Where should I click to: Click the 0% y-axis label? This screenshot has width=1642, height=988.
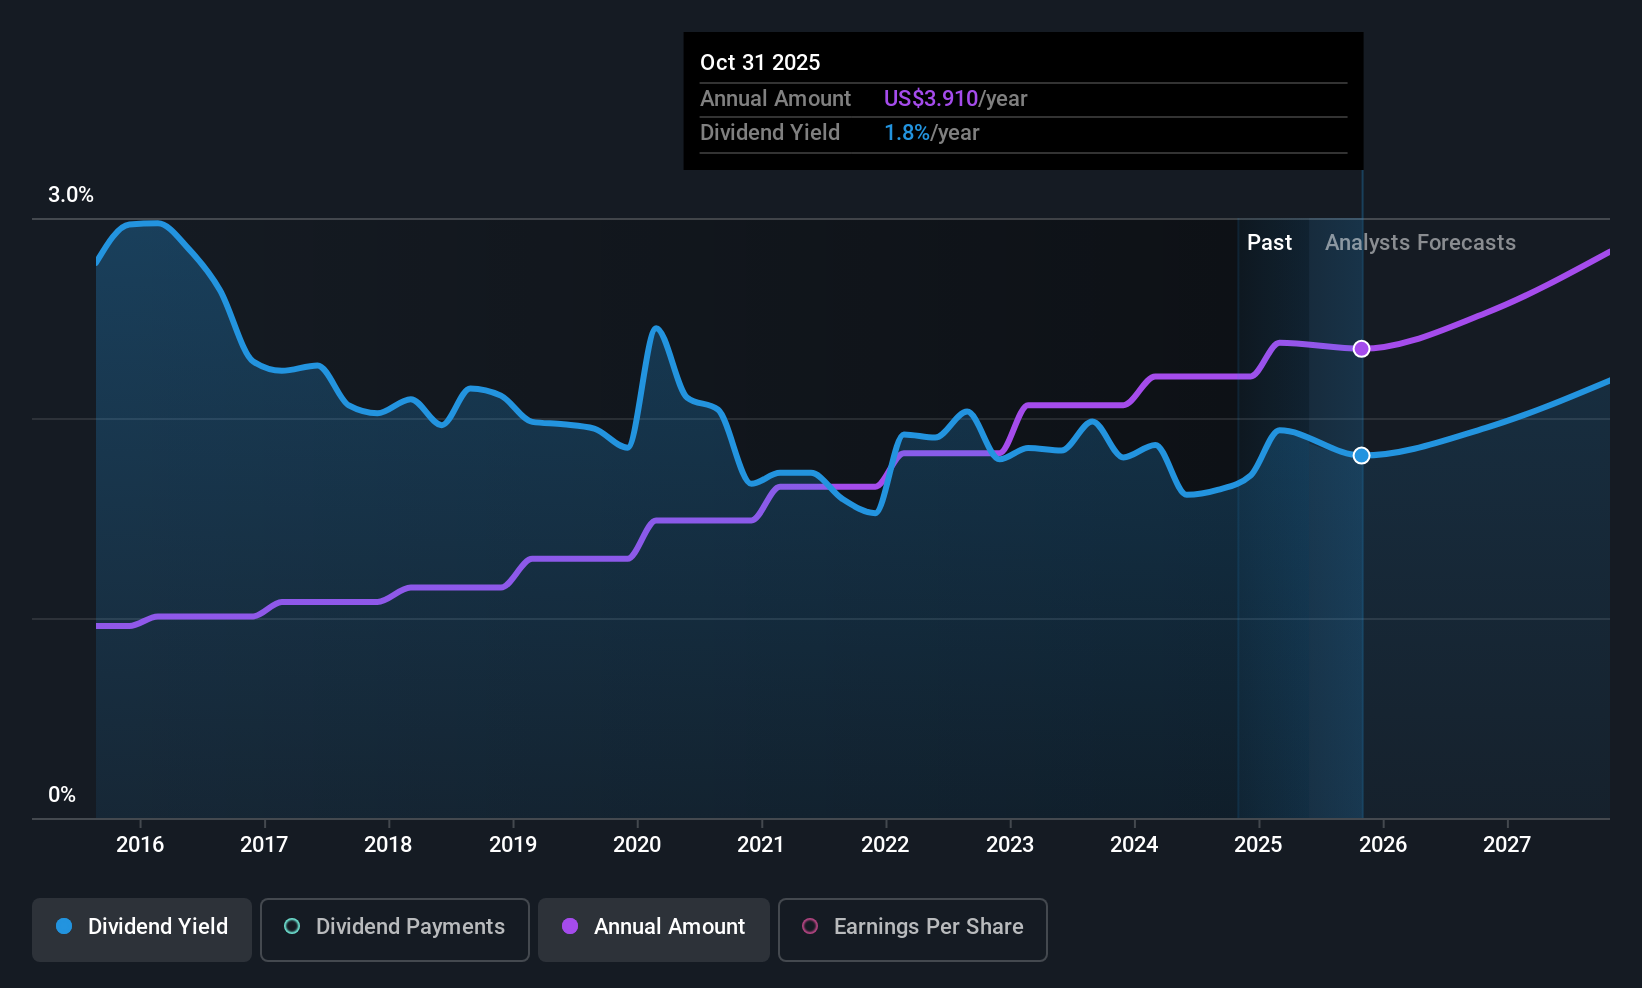click(62, 795)
